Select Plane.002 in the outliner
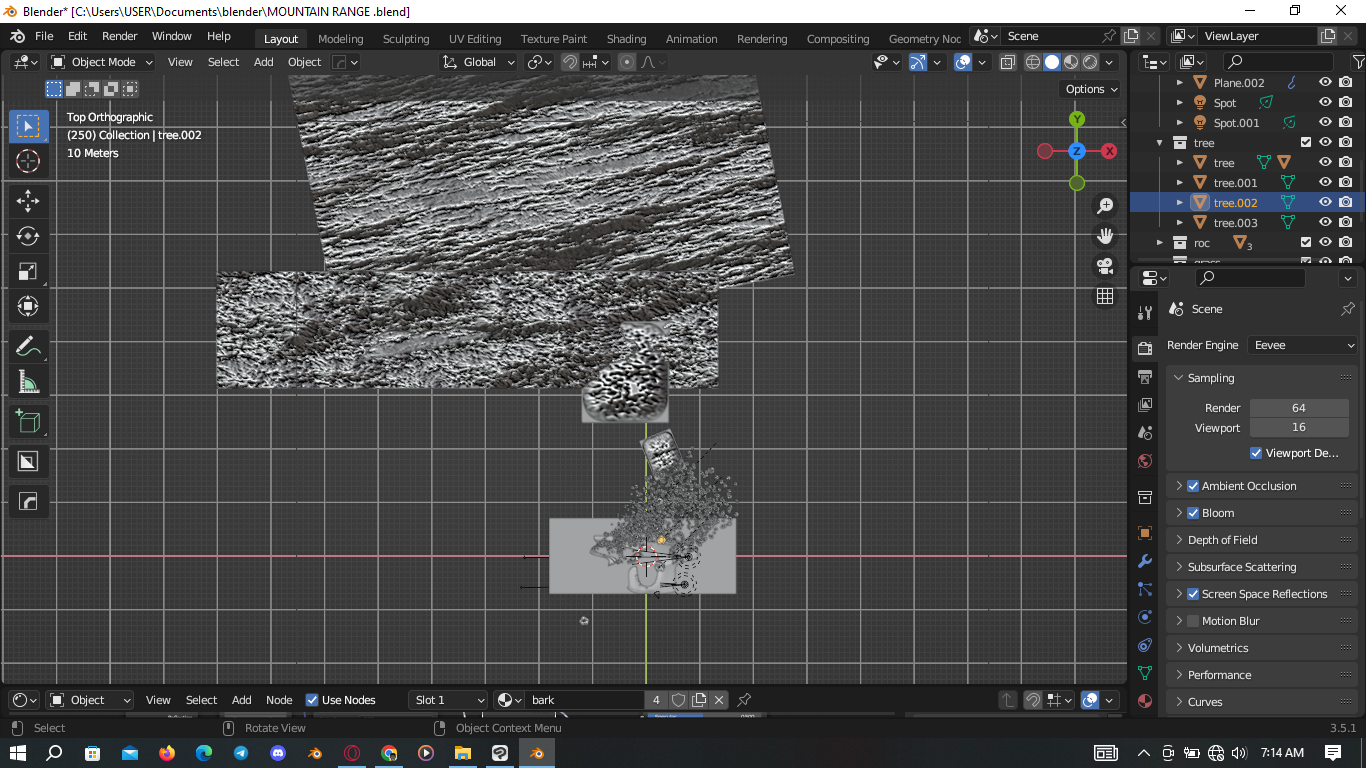 point(1239,82)
